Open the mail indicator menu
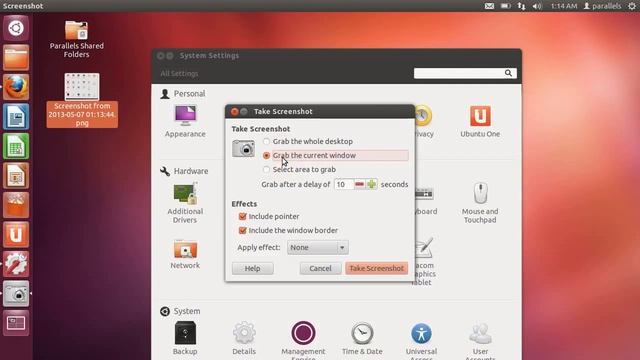The width and height of the screenshot is (640, 360). click(489, 6)
